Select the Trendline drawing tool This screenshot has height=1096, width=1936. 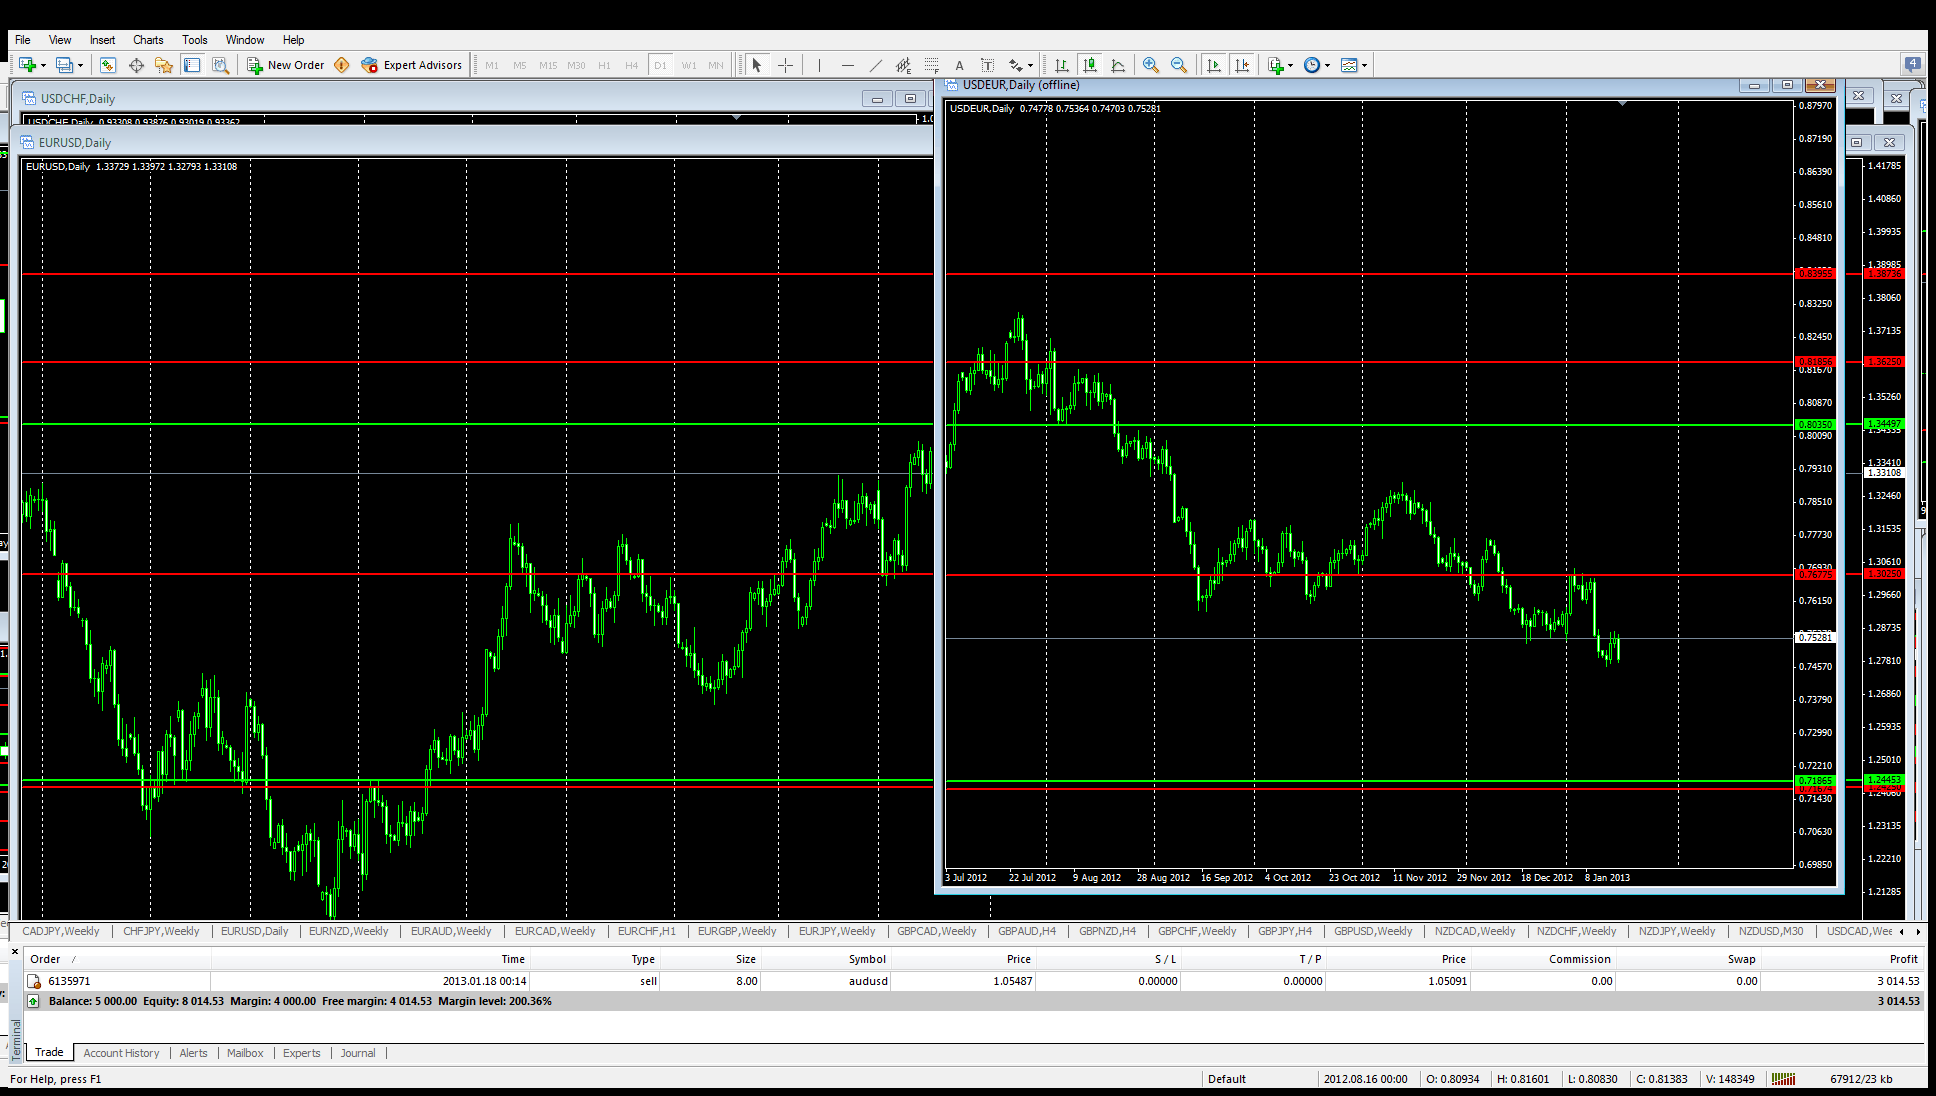876,65
